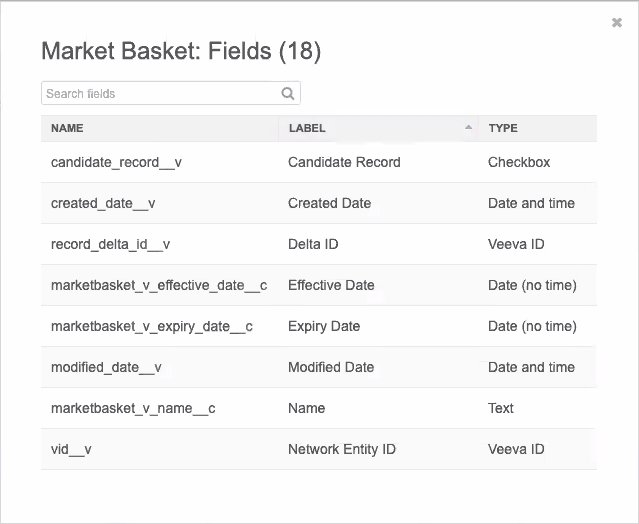The width and height of the screenshot is (639, 524).
Task: Click the Label column sort arrow
Action: [x=469, y=128]
